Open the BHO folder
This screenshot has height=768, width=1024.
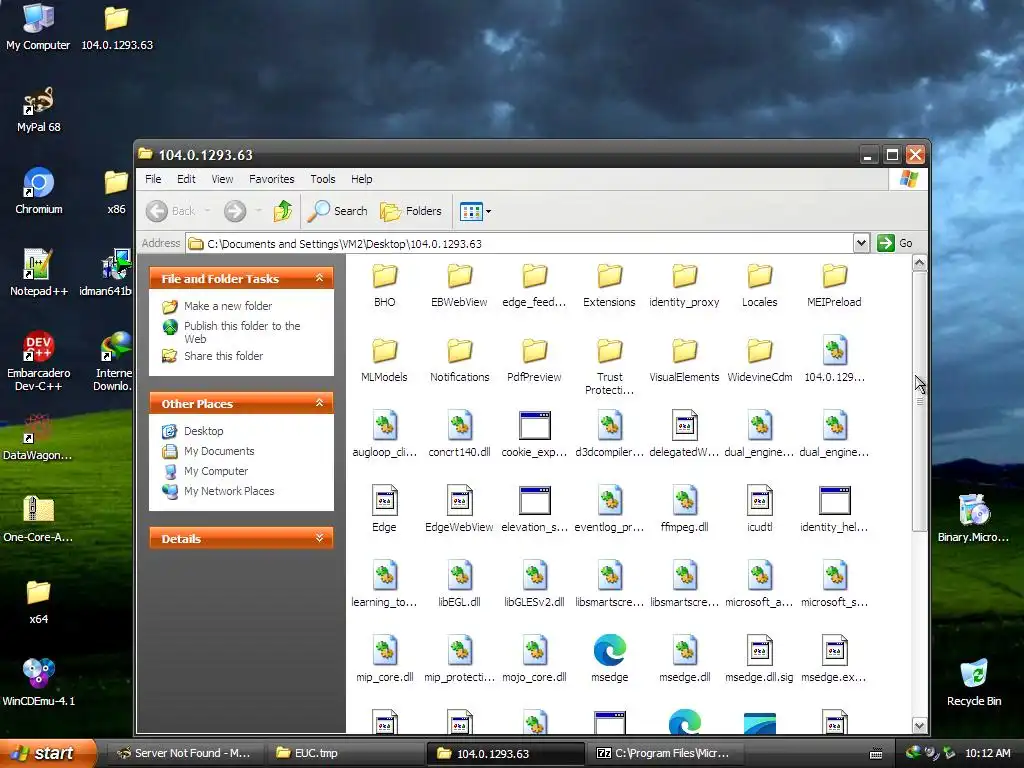(x=385, y=285)
